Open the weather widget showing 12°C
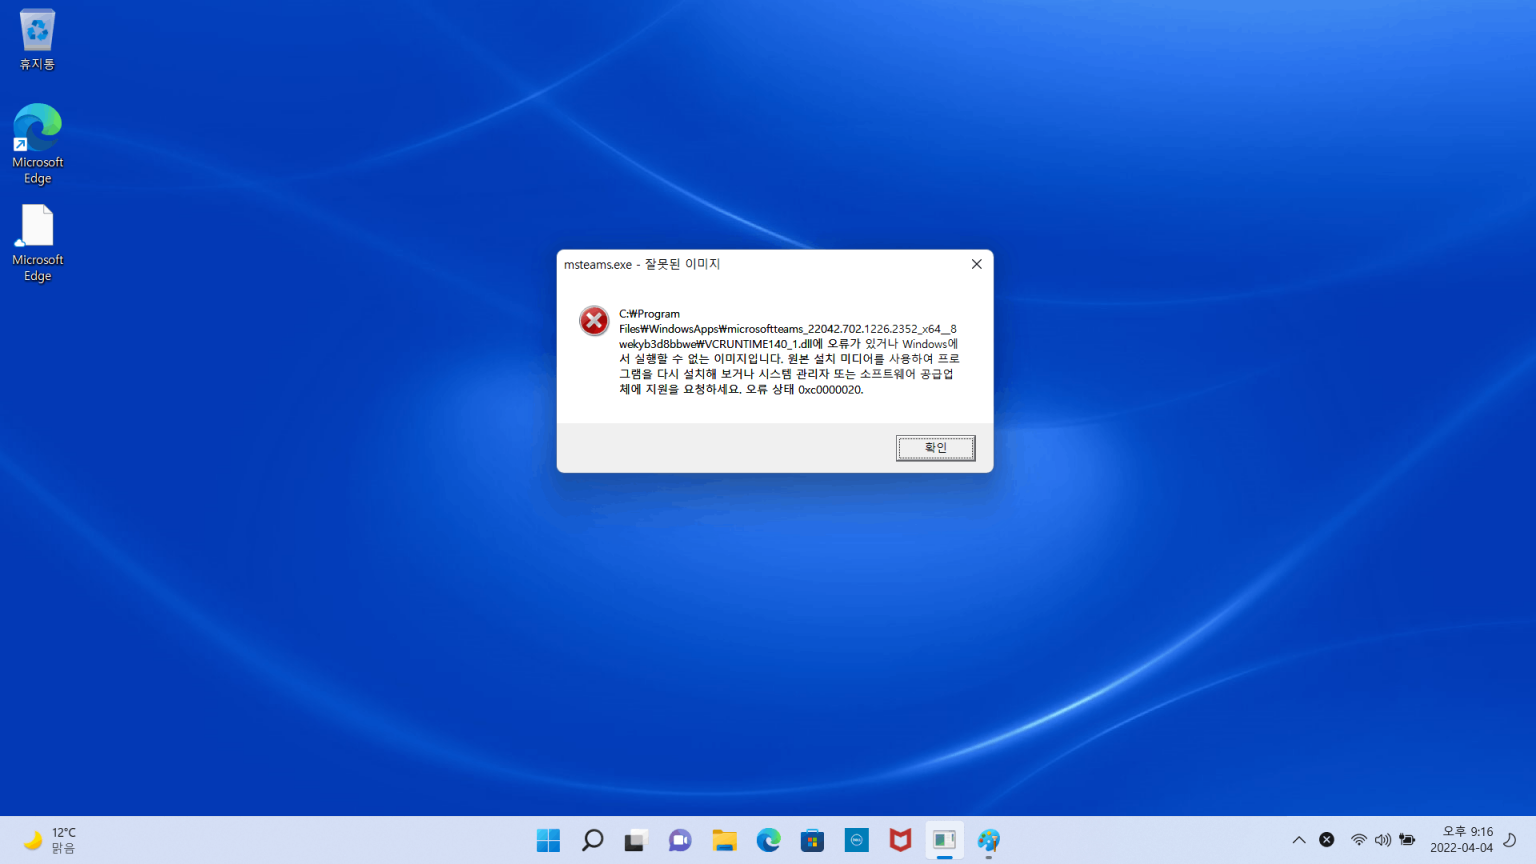The height and width of the screenshot is (864, 1536). coord(50,840)
